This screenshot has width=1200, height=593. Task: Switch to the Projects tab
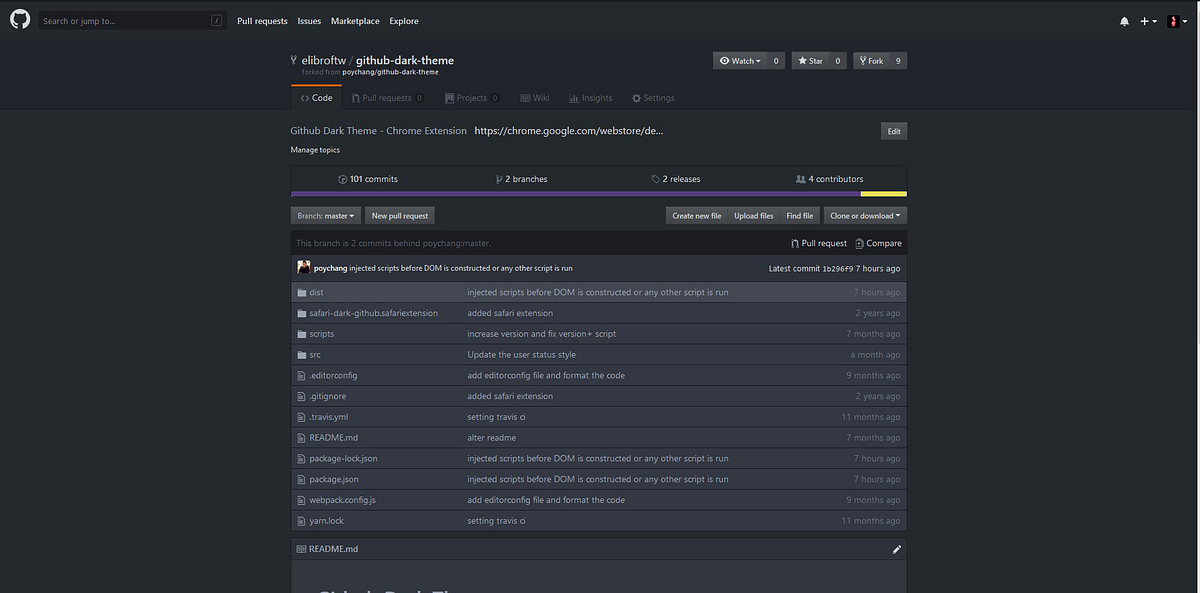472,98
